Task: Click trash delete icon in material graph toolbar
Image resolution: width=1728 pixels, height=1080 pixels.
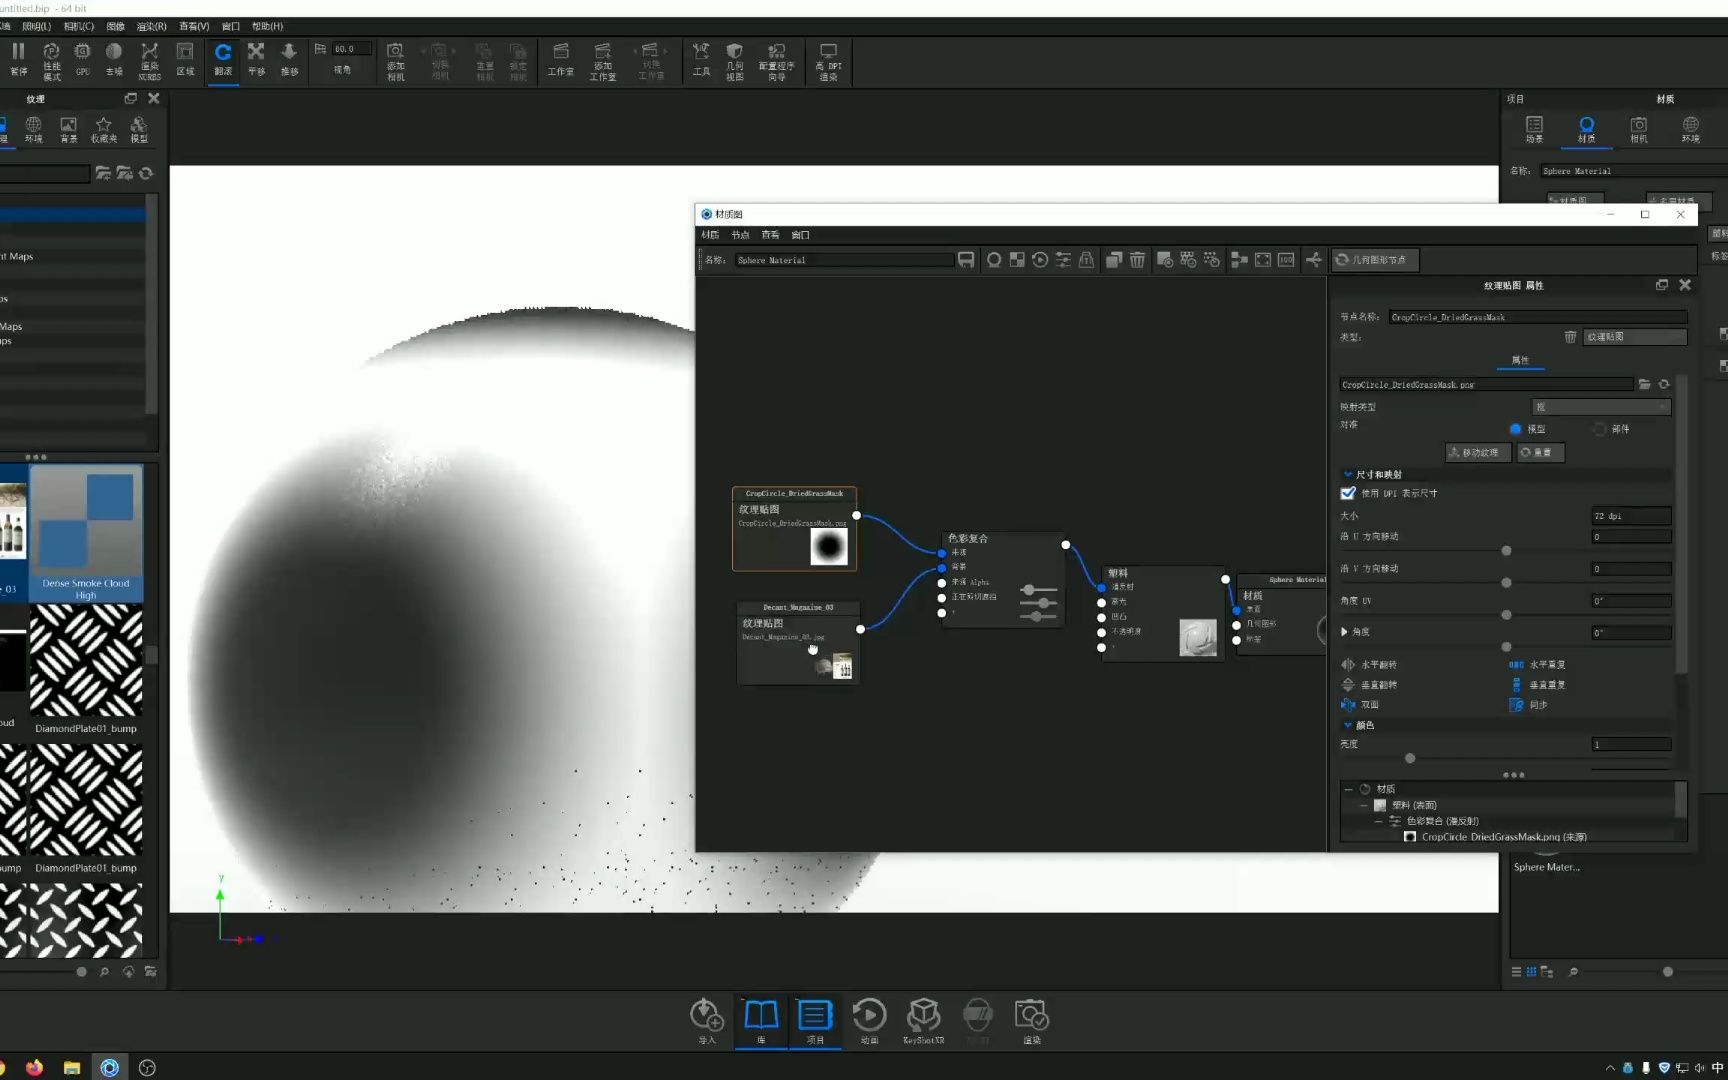Action: (1137, 260)
